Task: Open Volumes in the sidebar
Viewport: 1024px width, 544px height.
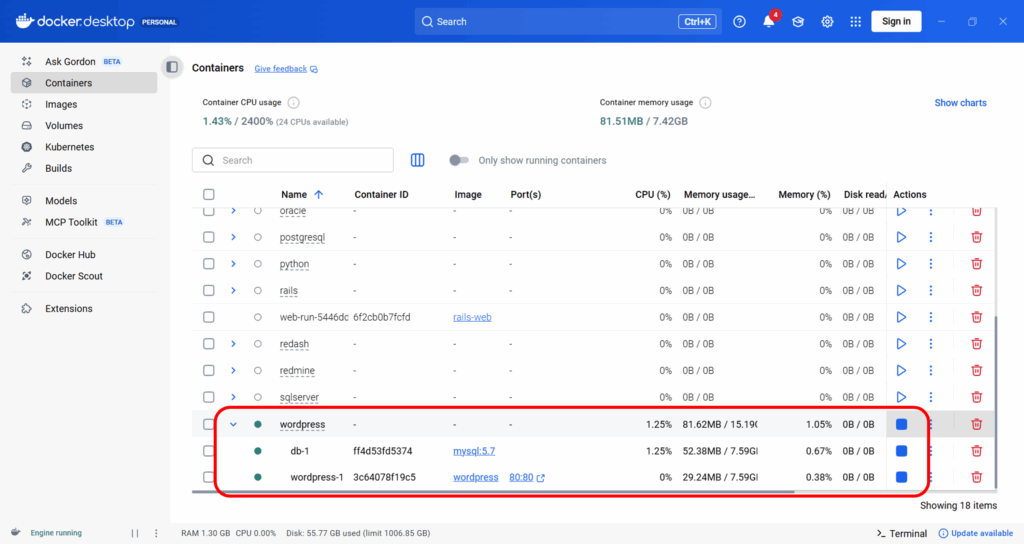Action: pos(64,126)
